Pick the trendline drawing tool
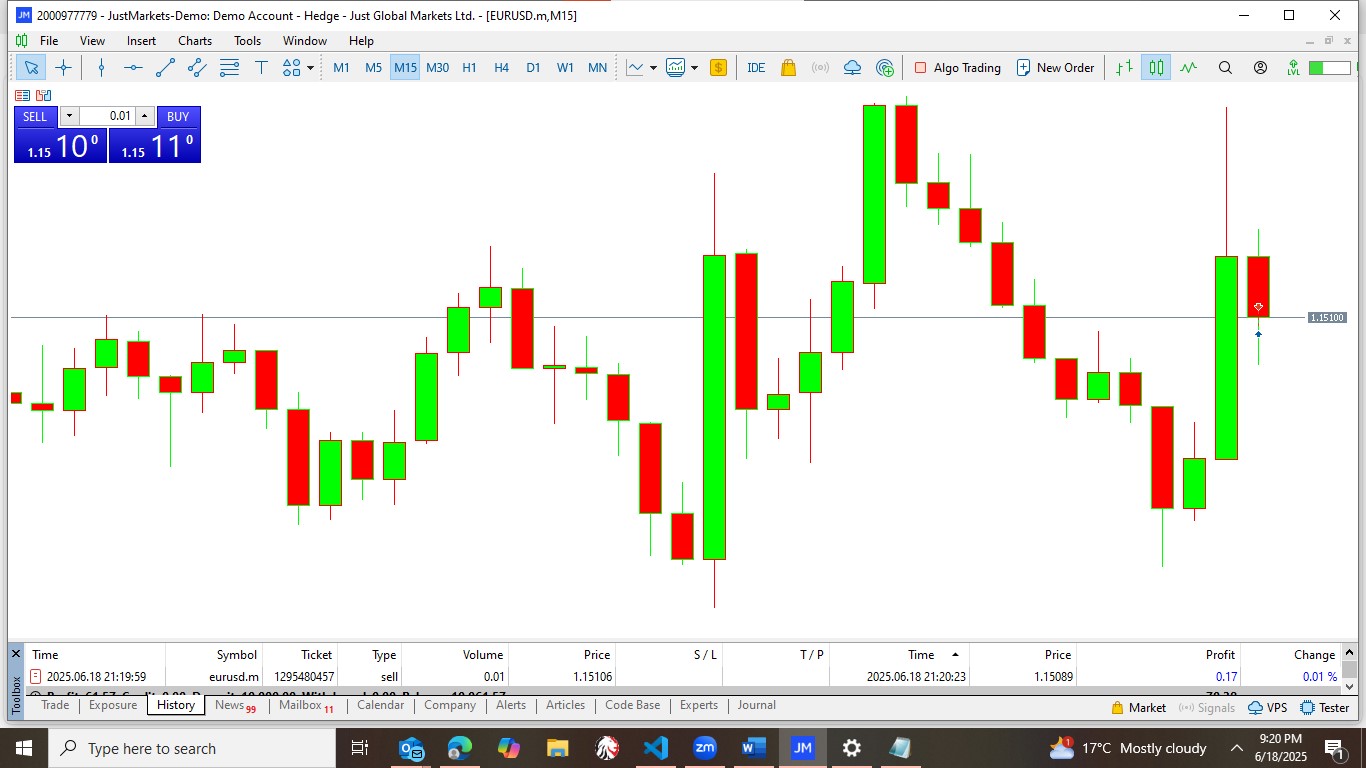 pos(165,68)
